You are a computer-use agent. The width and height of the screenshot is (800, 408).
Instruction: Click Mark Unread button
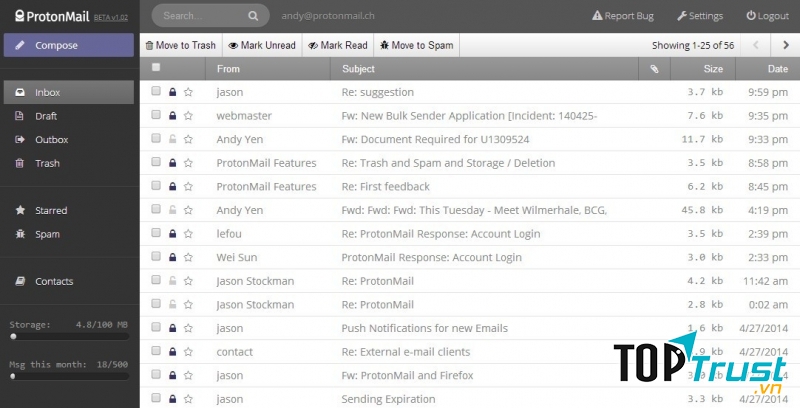tap(262, 45)
